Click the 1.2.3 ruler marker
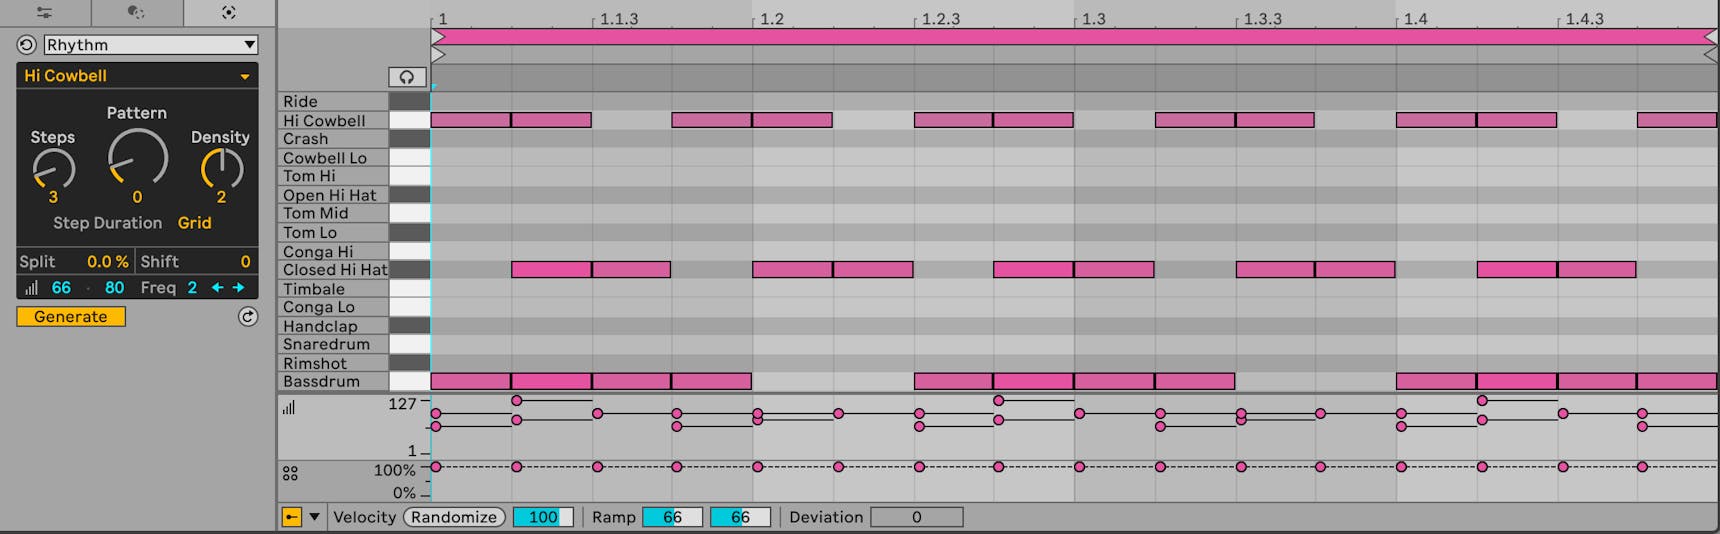The width and height of the screenshot is (1720, 534). pyautogui.click(x=940, y=18)
